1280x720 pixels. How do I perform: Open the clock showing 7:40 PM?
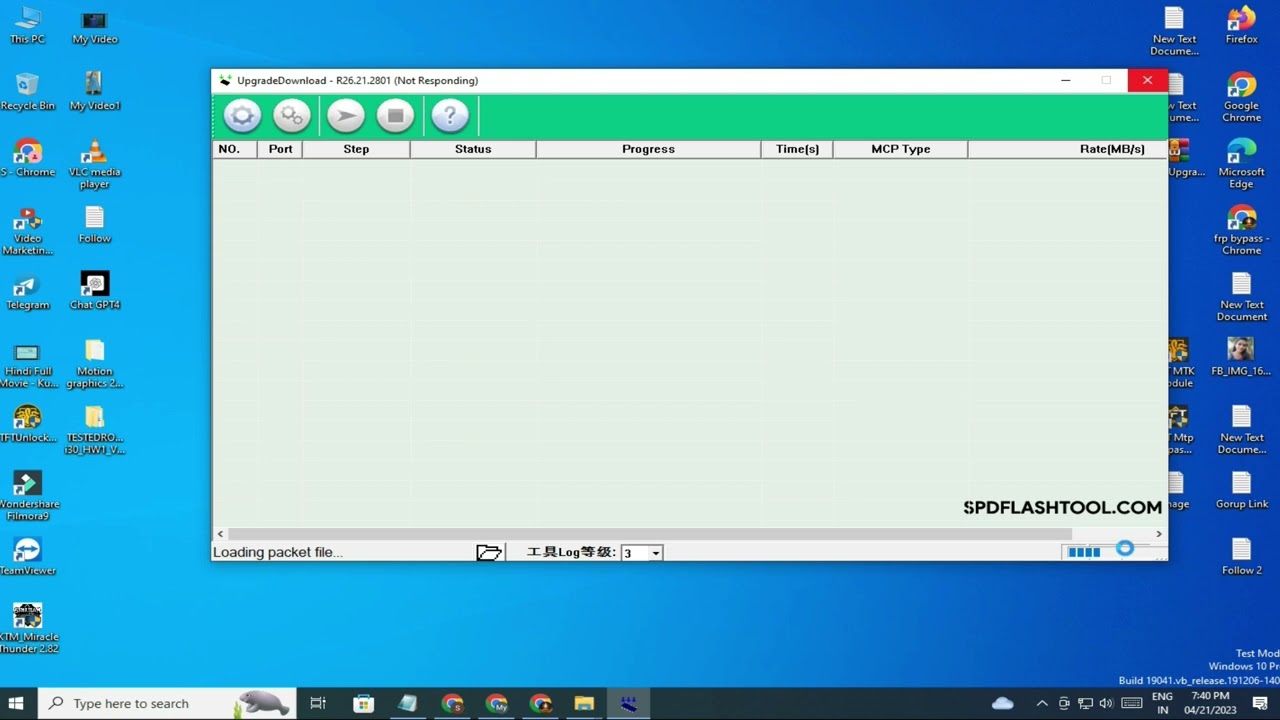point(1211,704)
